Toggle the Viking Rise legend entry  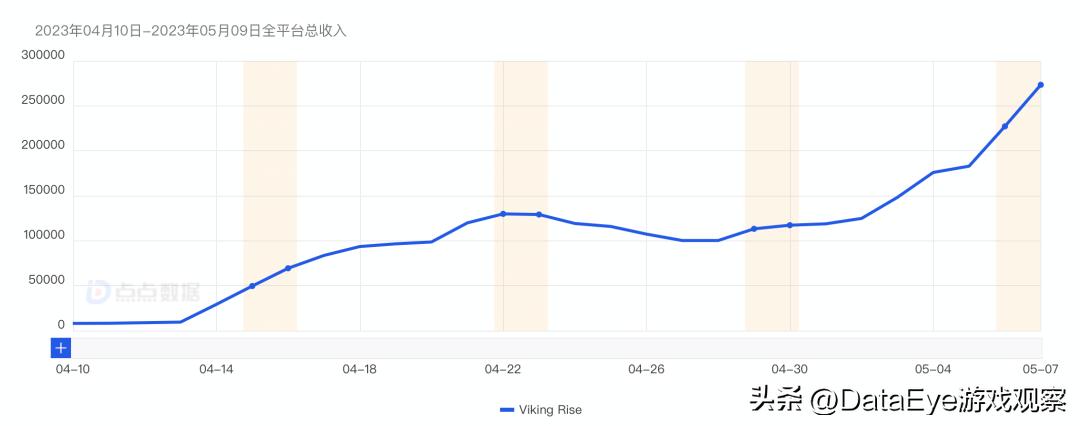click(x=540, y=409)
